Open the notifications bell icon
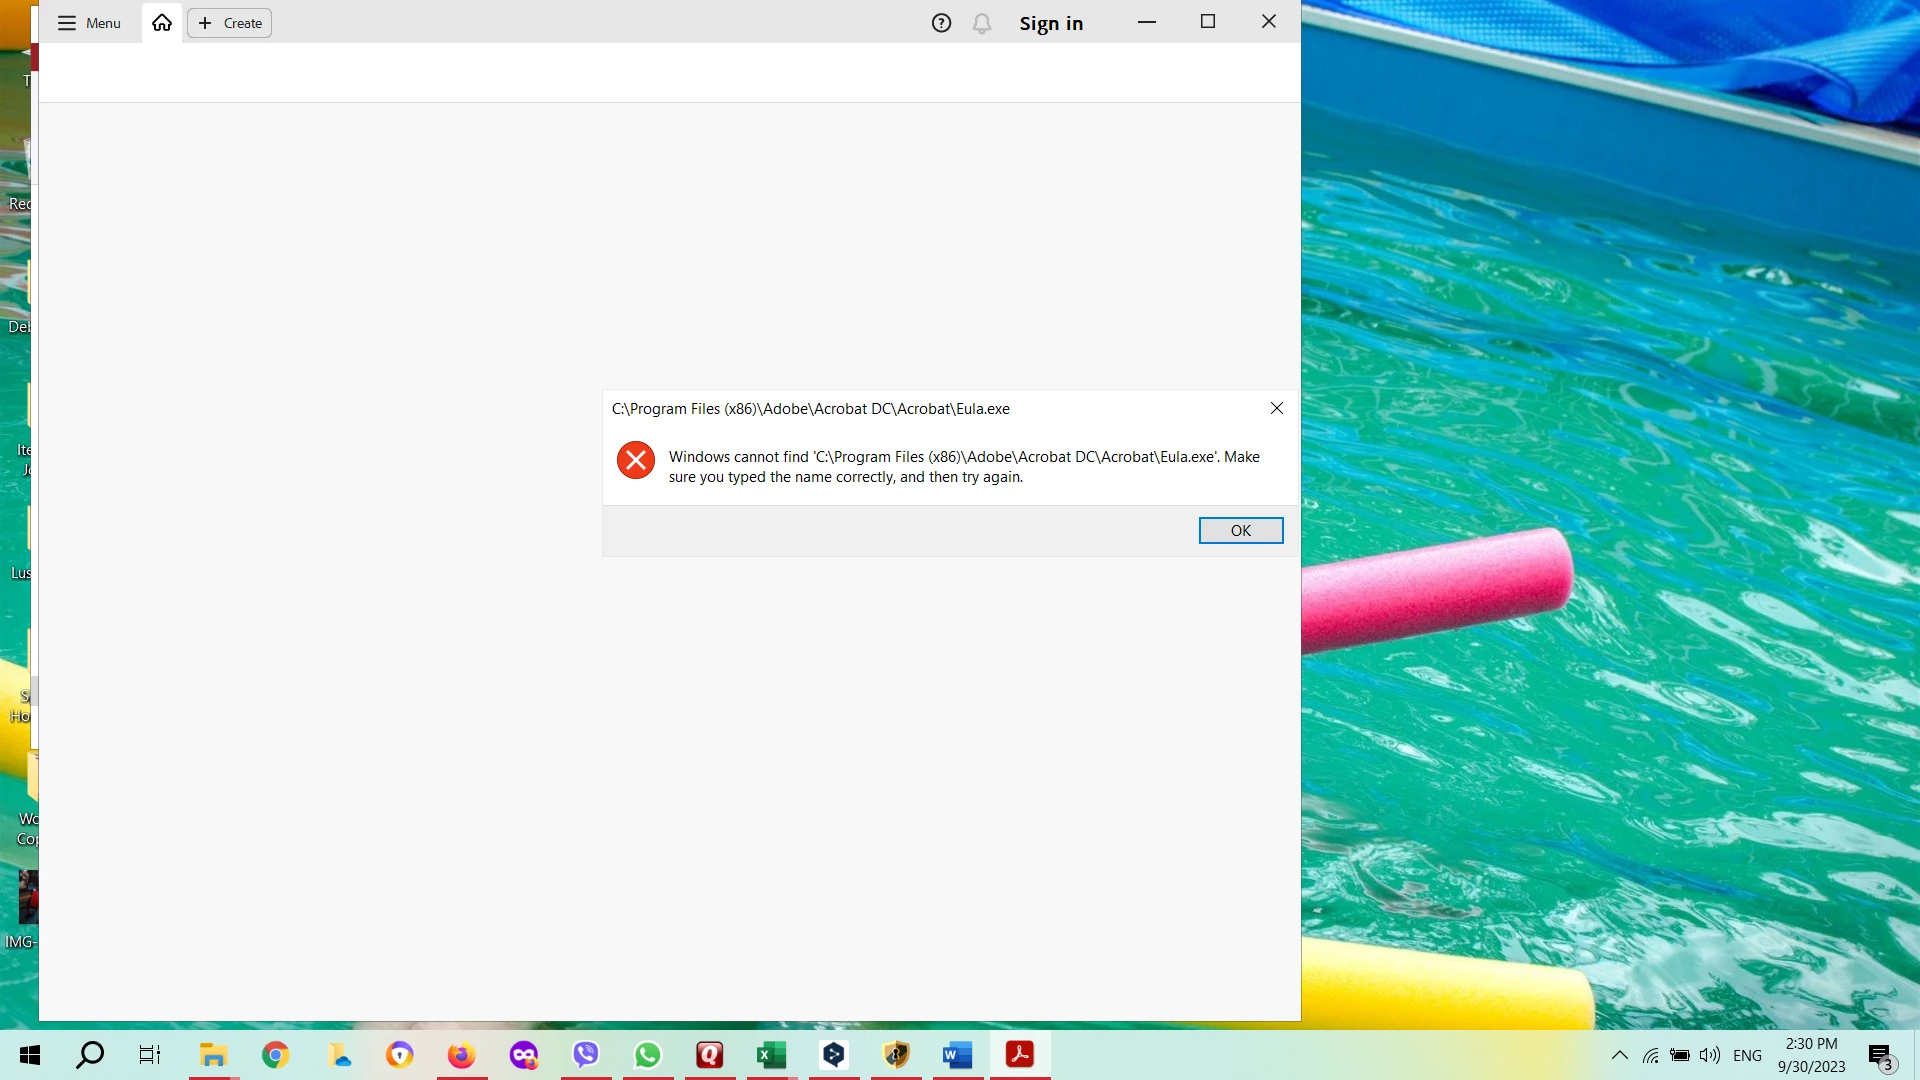Viewport: 1920px width, 1080px height. (x=982, y=23)
